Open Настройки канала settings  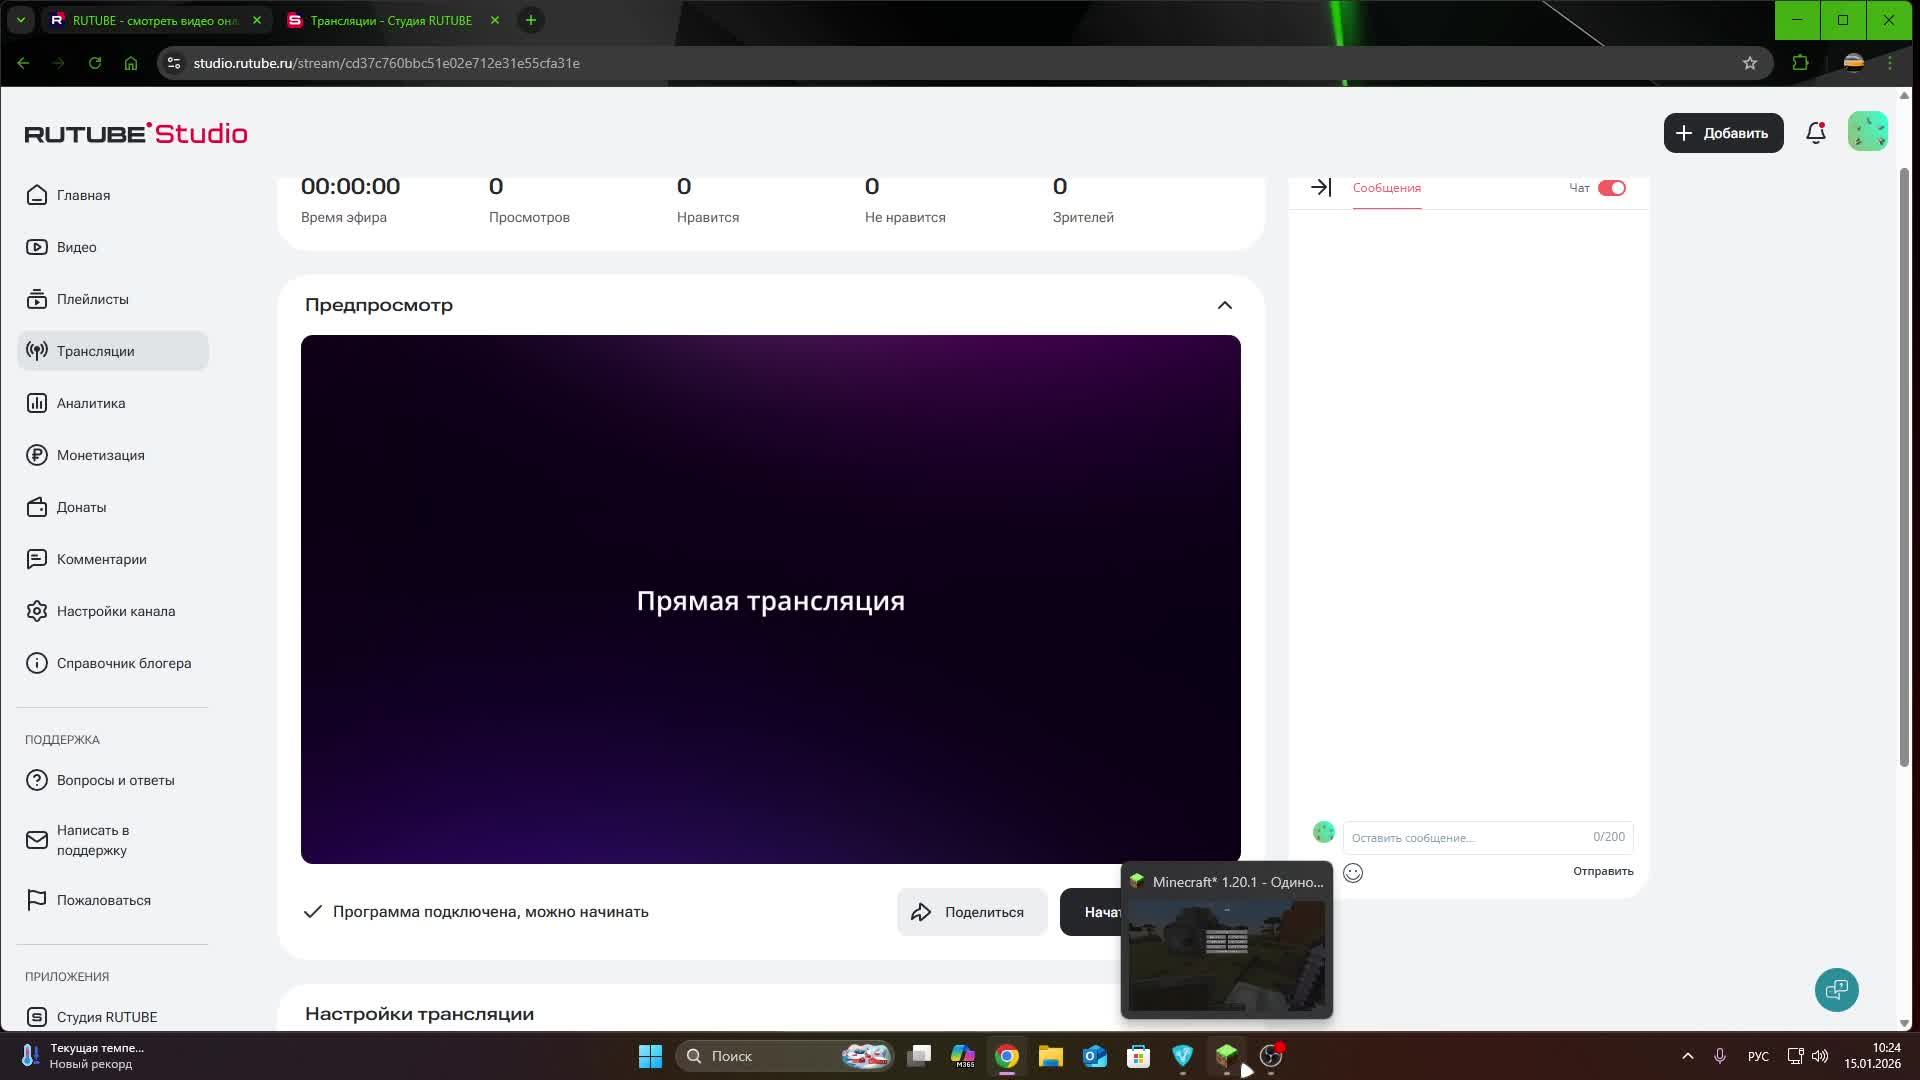(x=115, y=611)
